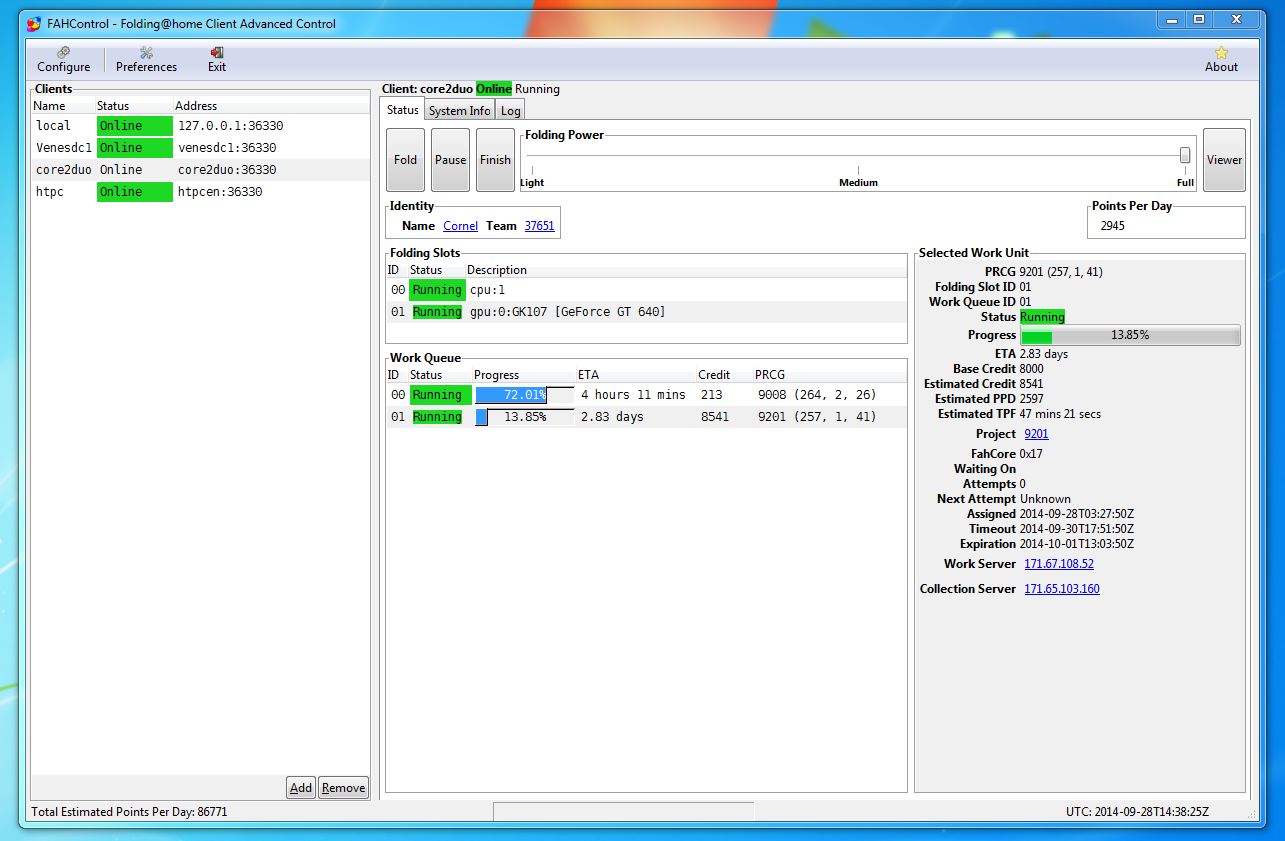Select work queue row 9201 (257, 1, 41)
The width and height of the screenshot is (1285, 841).
[646, 417]
